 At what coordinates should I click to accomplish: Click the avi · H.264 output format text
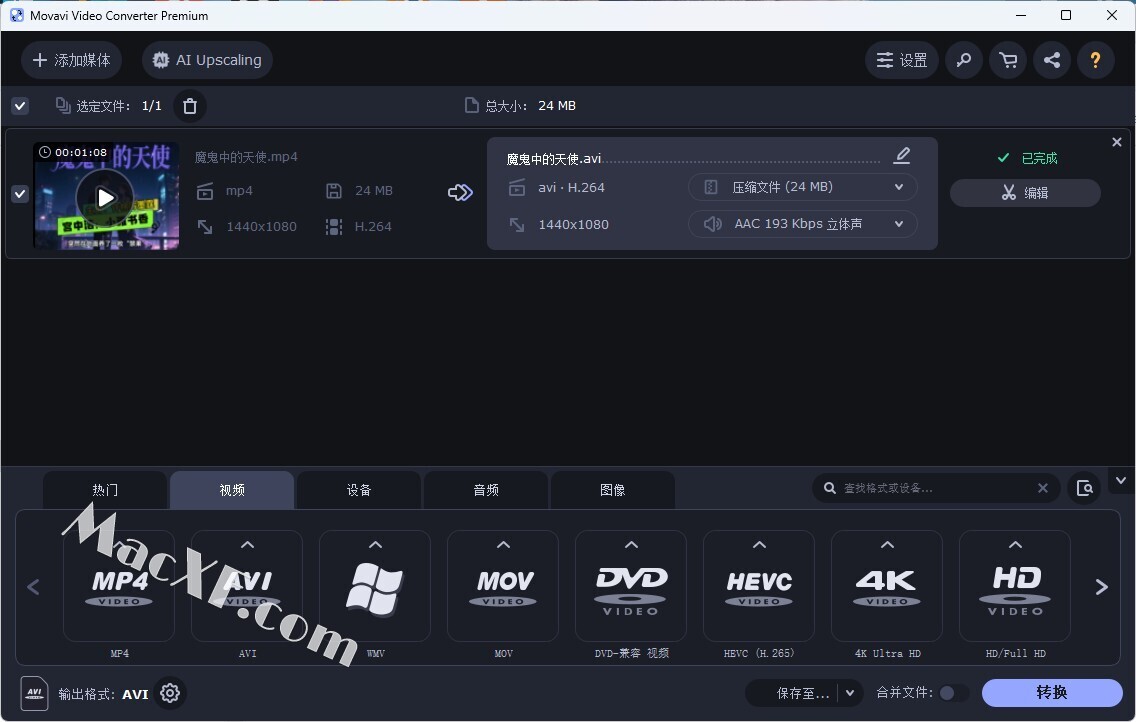571,188
